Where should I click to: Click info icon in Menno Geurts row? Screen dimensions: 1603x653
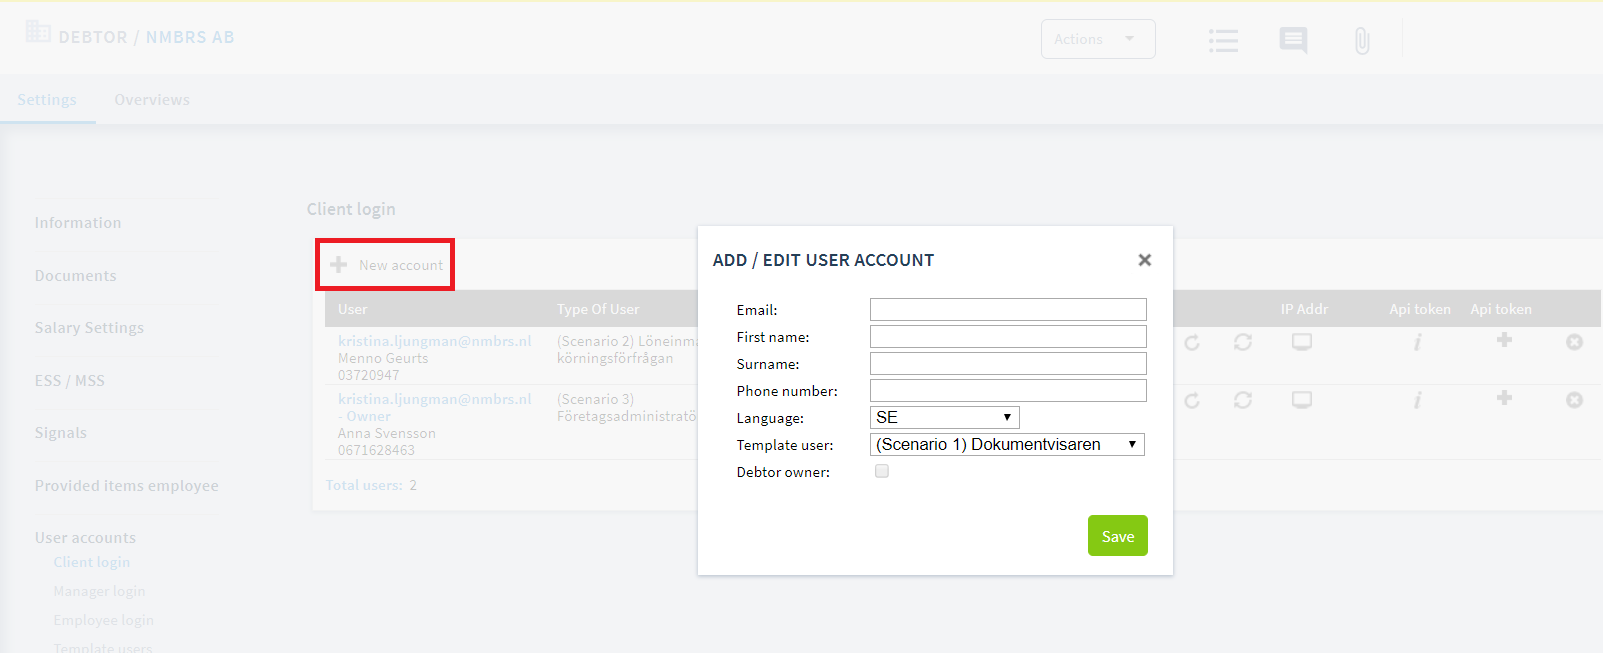coord(1417,343)
